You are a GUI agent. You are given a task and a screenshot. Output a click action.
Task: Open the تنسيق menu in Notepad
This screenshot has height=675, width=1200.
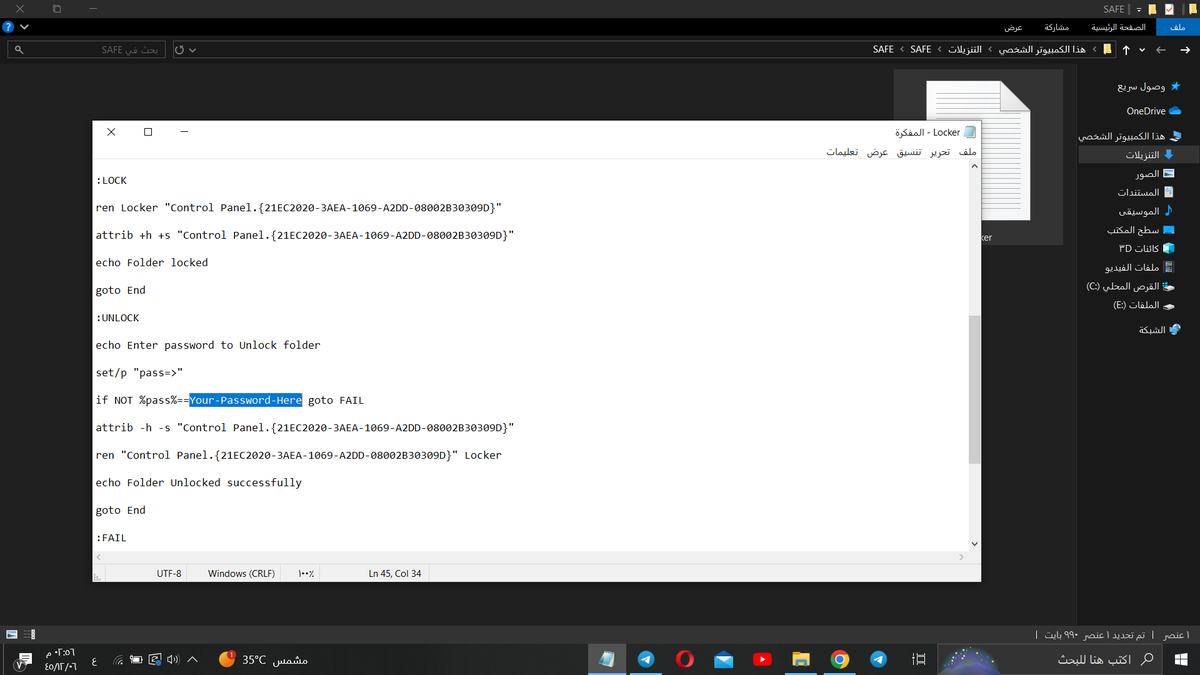pos(908,152)
